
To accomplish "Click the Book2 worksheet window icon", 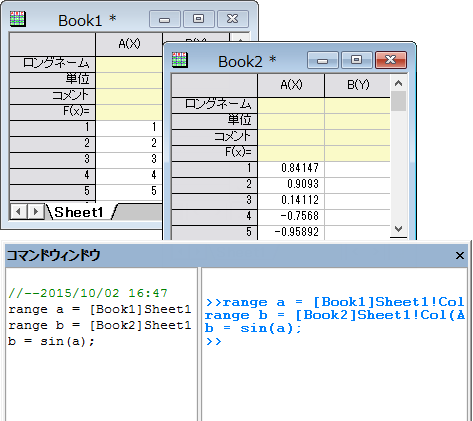I will click(x=180, y=60).
